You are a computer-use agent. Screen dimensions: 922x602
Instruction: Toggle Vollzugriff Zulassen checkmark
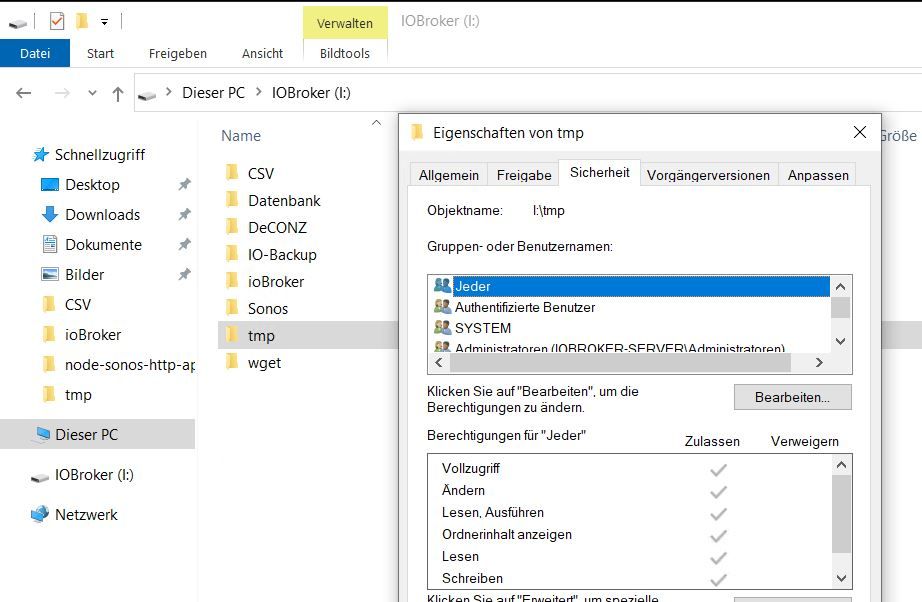click(x=718, y=469)
